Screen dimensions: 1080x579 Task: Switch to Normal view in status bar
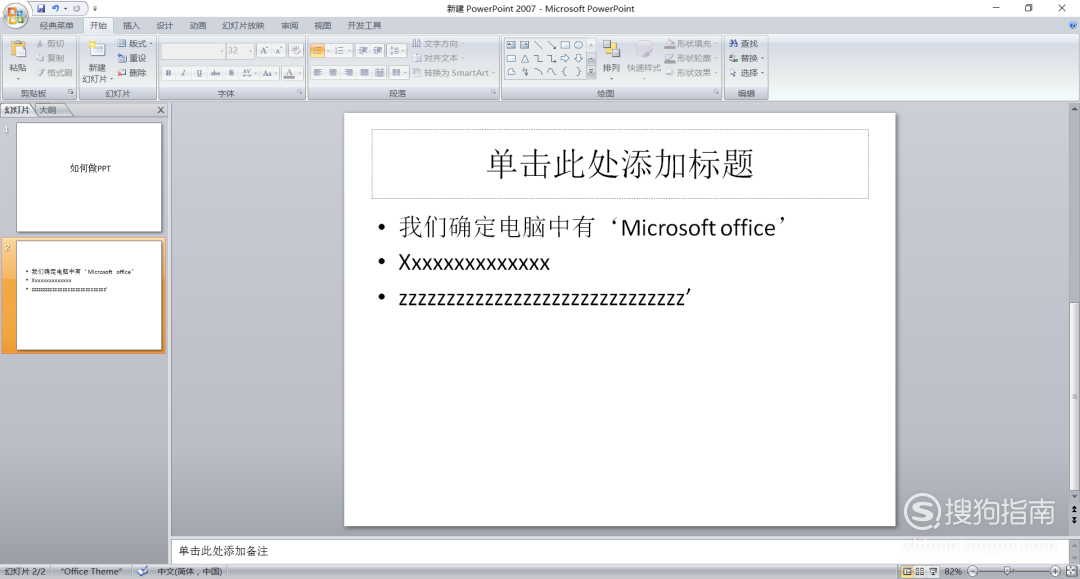point(907,571)
